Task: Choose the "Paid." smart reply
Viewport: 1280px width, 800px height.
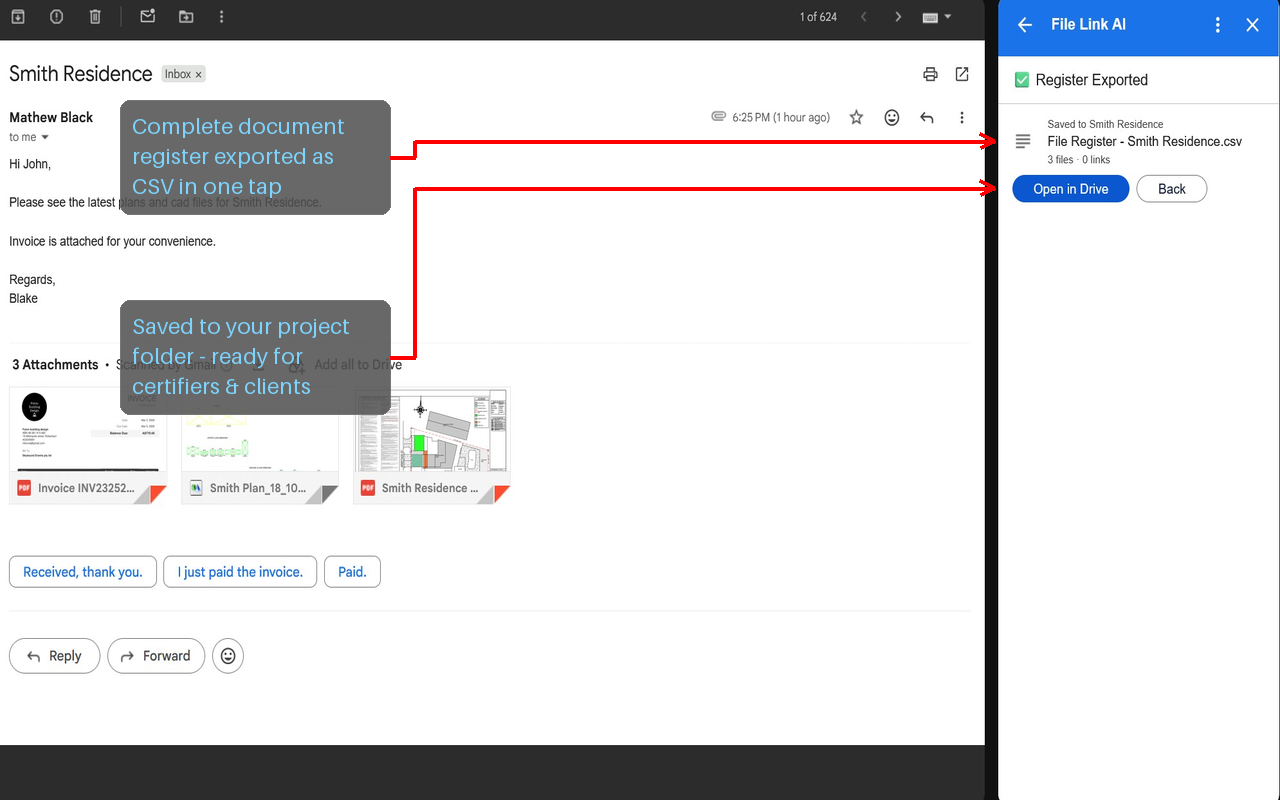Action: 352,572
